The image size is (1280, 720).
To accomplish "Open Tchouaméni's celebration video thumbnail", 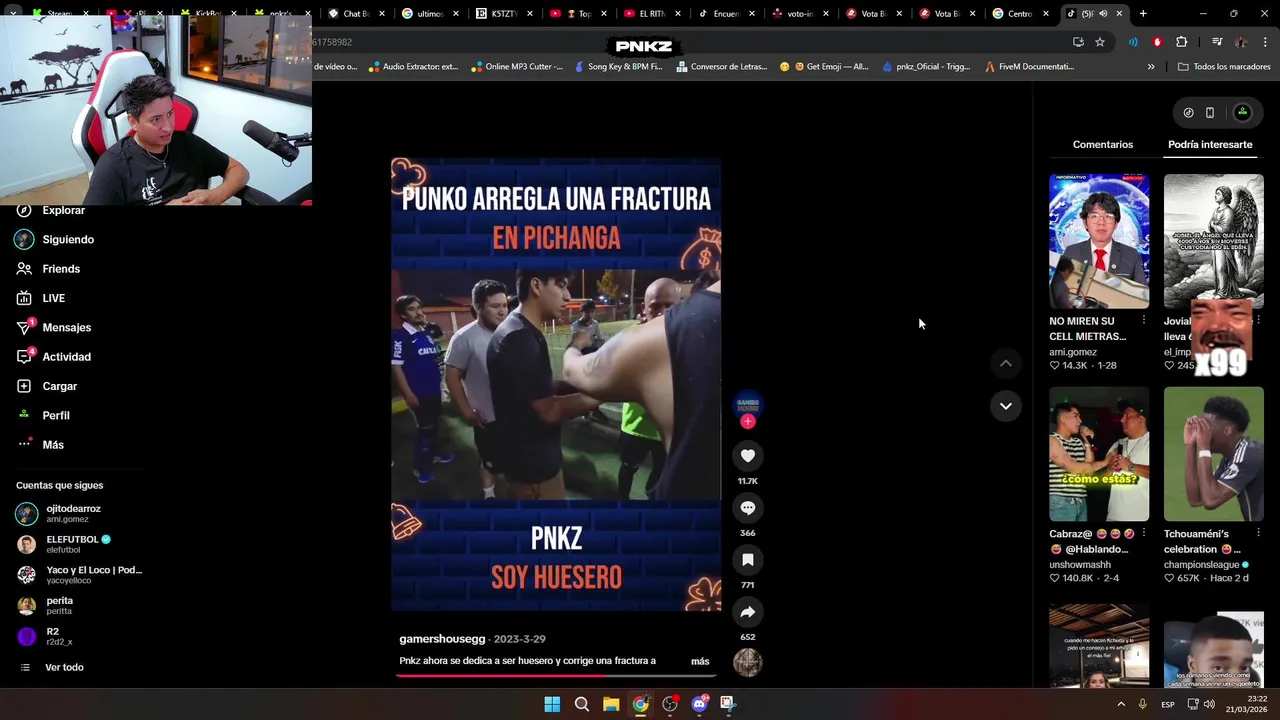I will [x=1214, y=454].
